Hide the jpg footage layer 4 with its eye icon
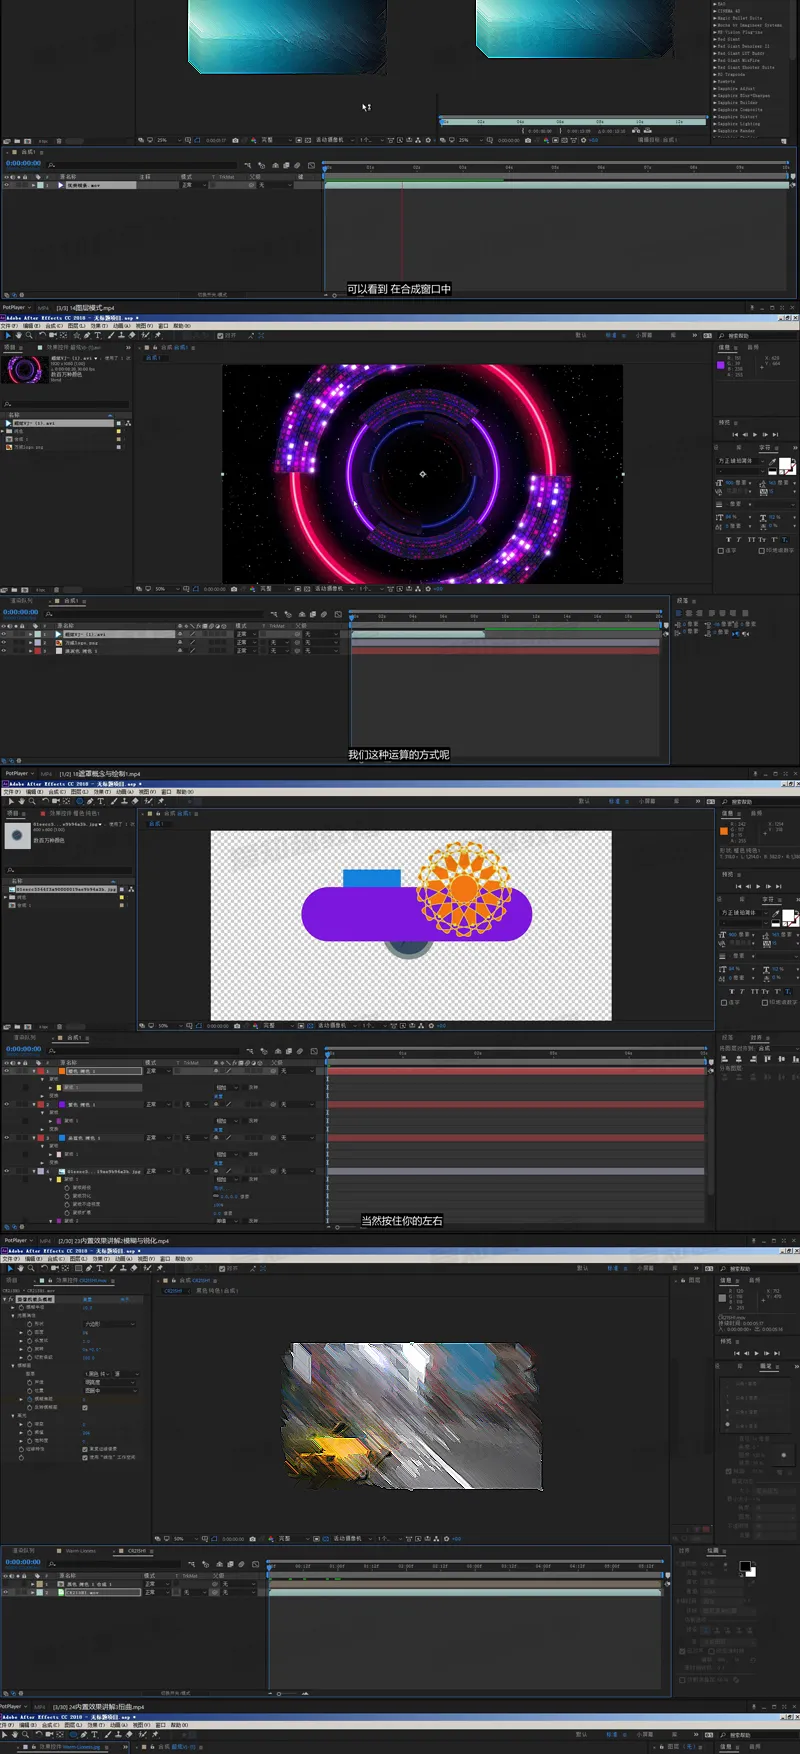Image resolution: width=800 pixels, height=1754 pixels. click(6, 1171)
